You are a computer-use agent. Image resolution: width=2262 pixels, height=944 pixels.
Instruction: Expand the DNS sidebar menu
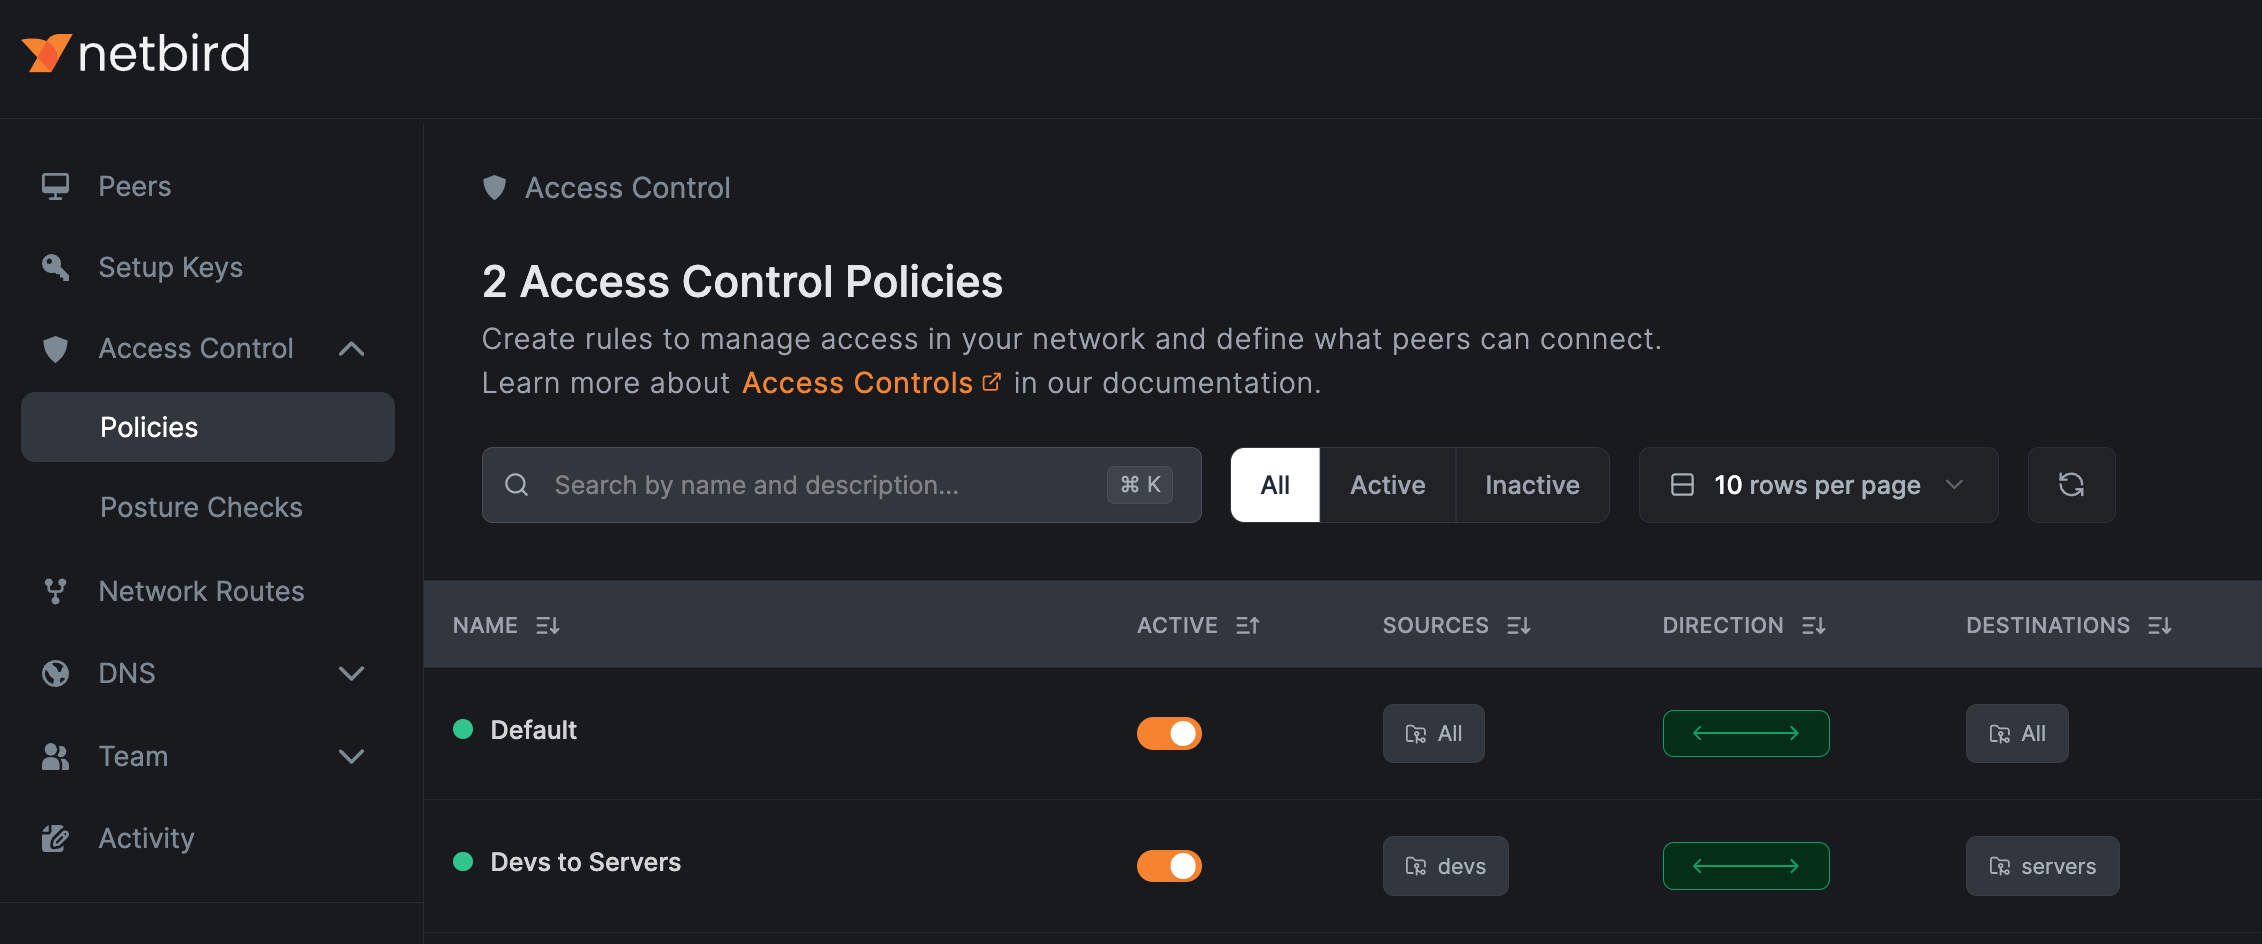(351, 673)
